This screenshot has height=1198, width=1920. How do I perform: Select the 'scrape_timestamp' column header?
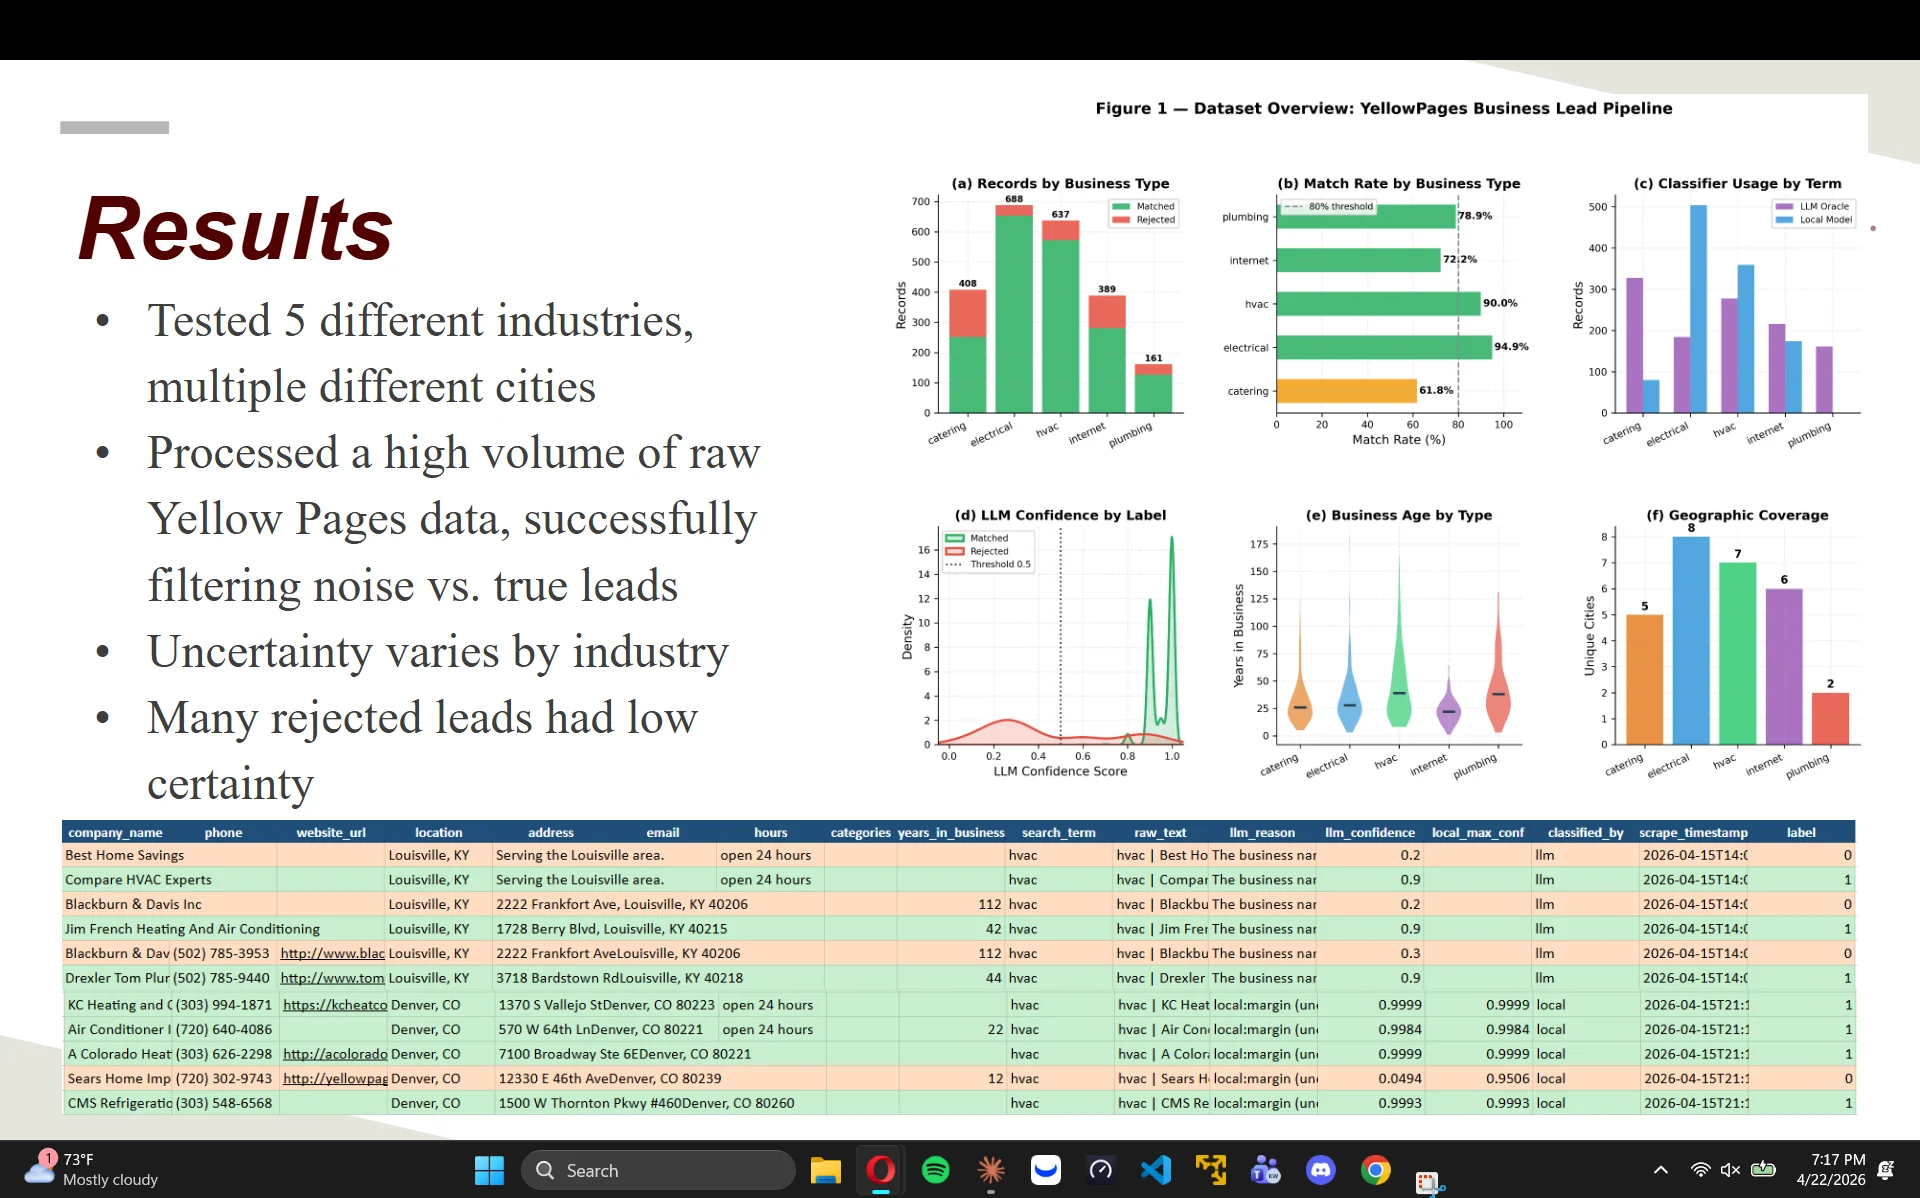click(x=1693, y=832)
